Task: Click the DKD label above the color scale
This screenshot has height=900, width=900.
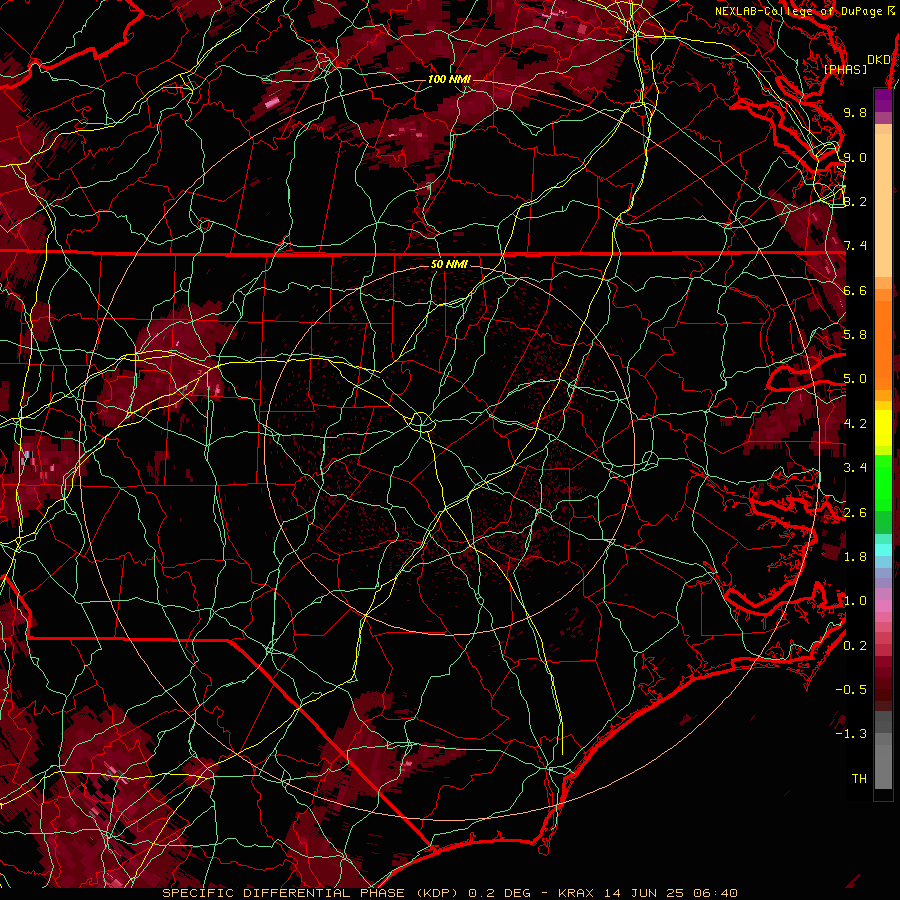Action: coord(879,60)
